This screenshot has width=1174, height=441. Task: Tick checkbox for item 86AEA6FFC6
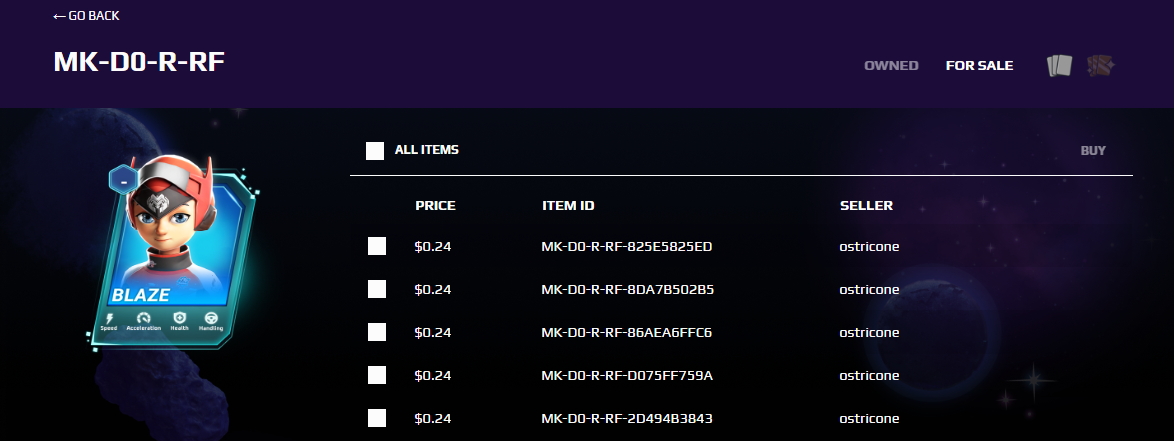377,332
